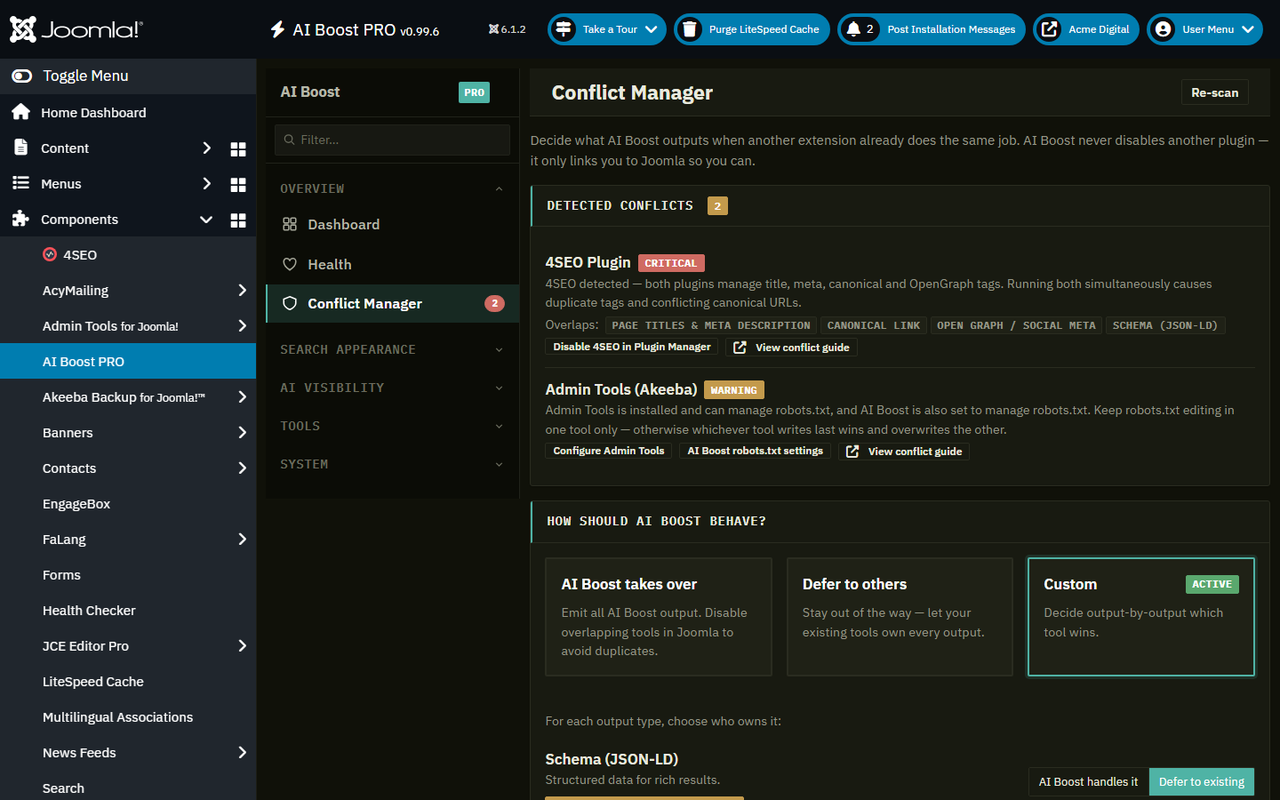Click the Dashboard grid icon
The width and height of the screenshot is (1280, 800).
click(290, 225)
